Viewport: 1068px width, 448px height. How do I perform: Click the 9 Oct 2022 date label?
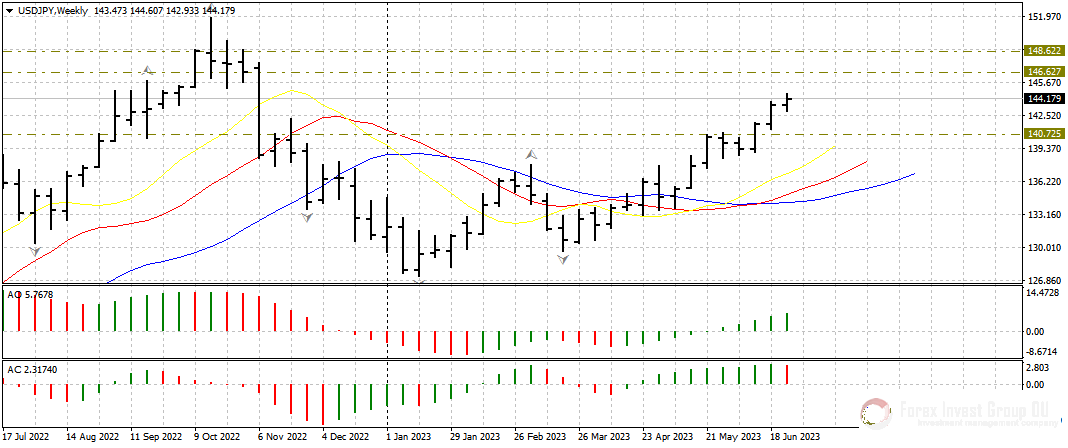point(217,437)
